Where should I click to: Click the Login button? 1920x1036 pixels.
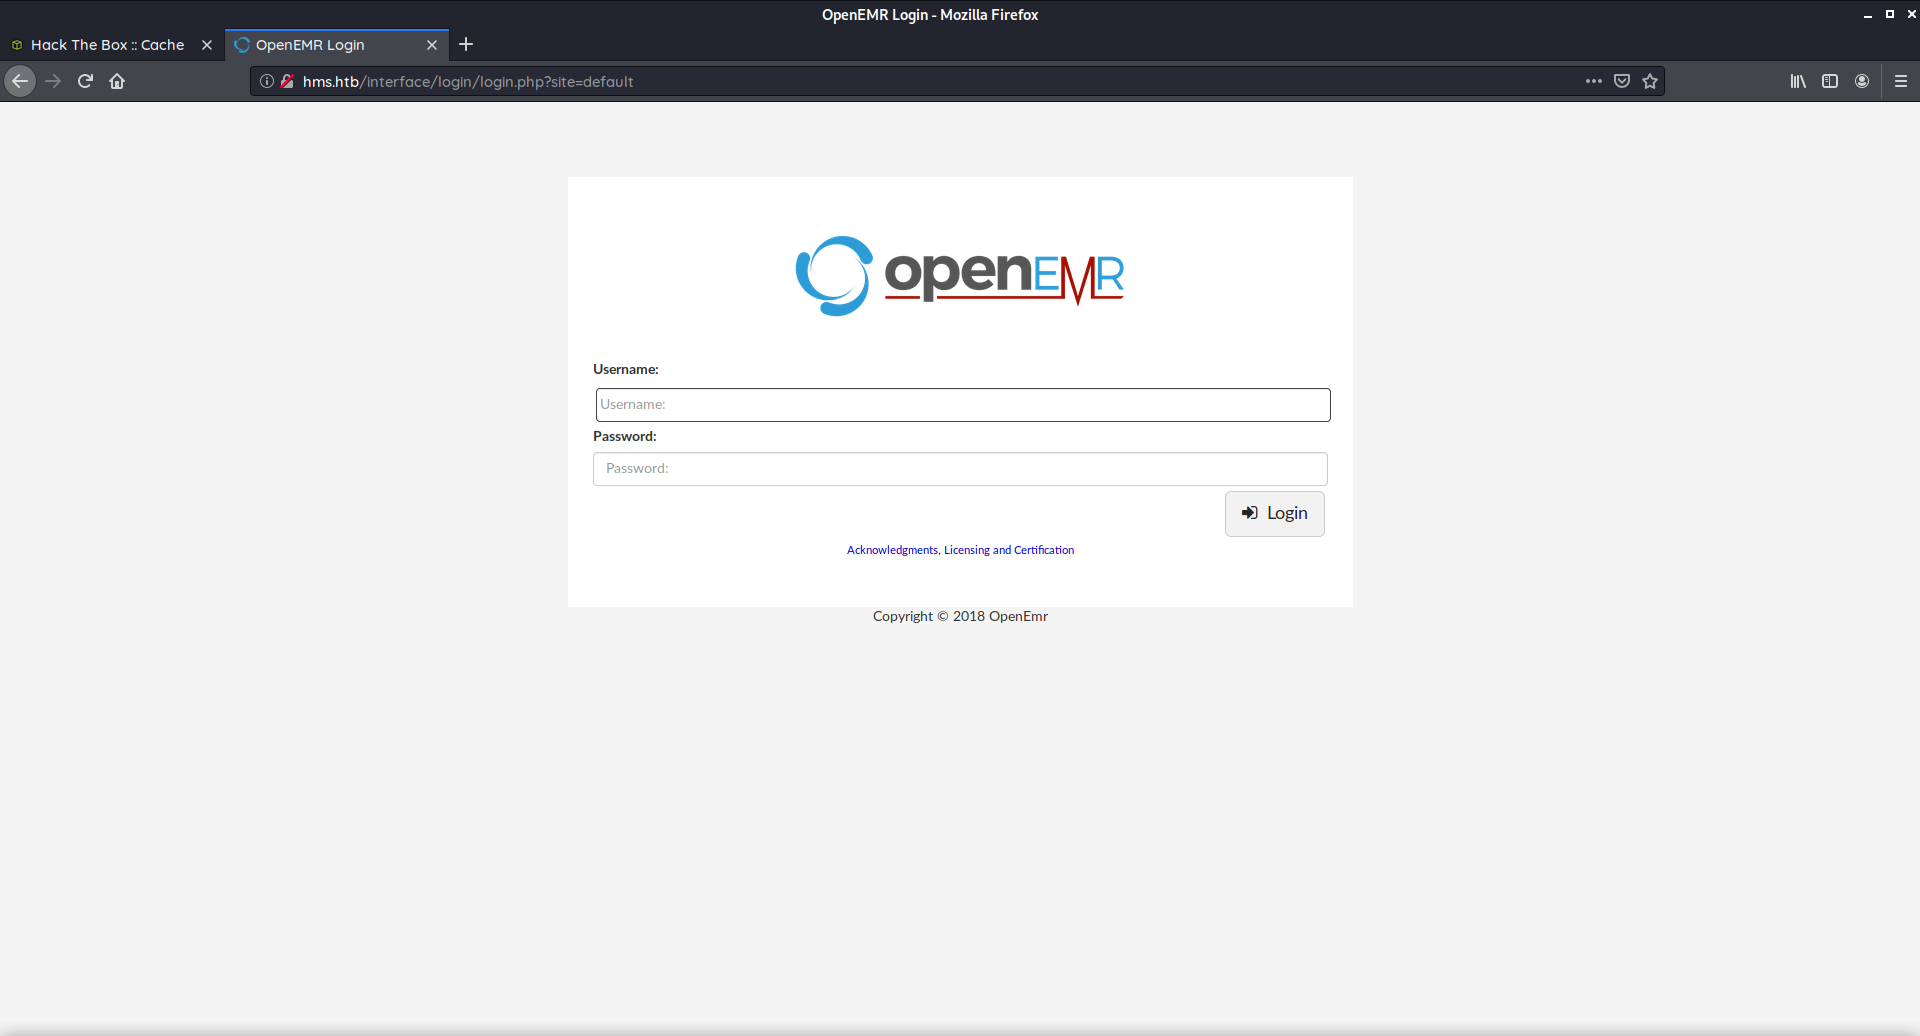point(1274,513)
